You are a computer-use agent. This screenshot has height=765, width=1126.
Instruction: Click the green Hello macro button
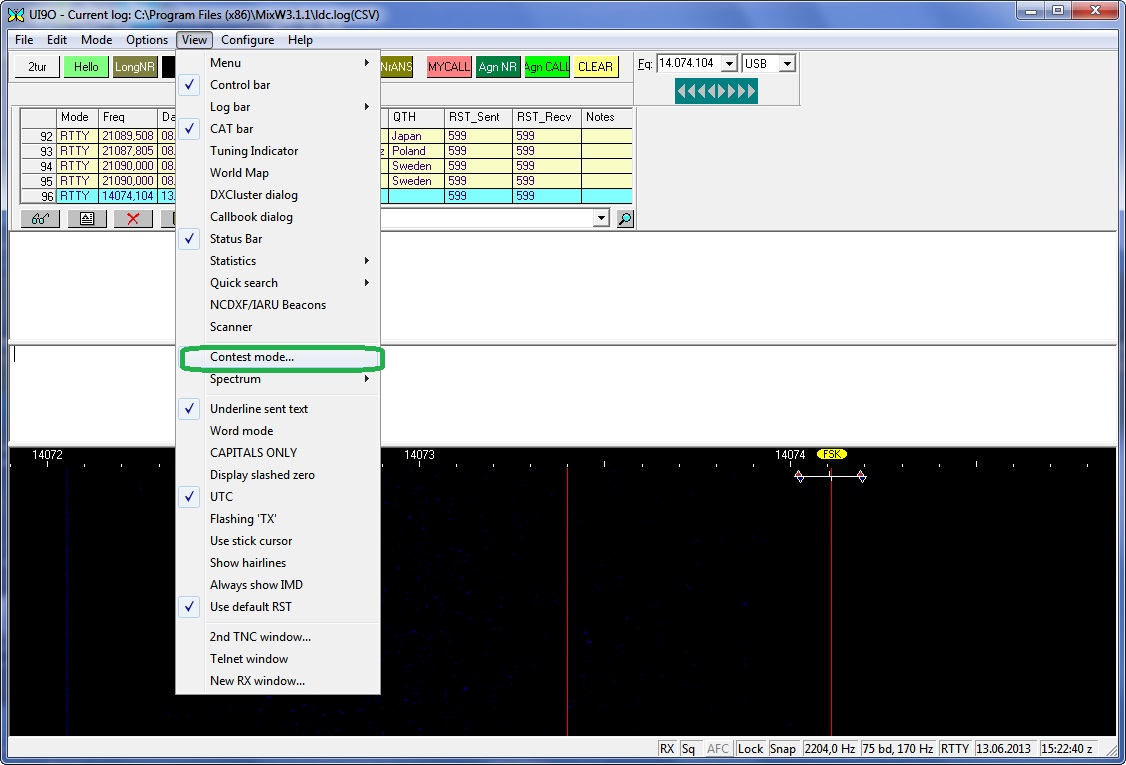[x=86, y=67]
